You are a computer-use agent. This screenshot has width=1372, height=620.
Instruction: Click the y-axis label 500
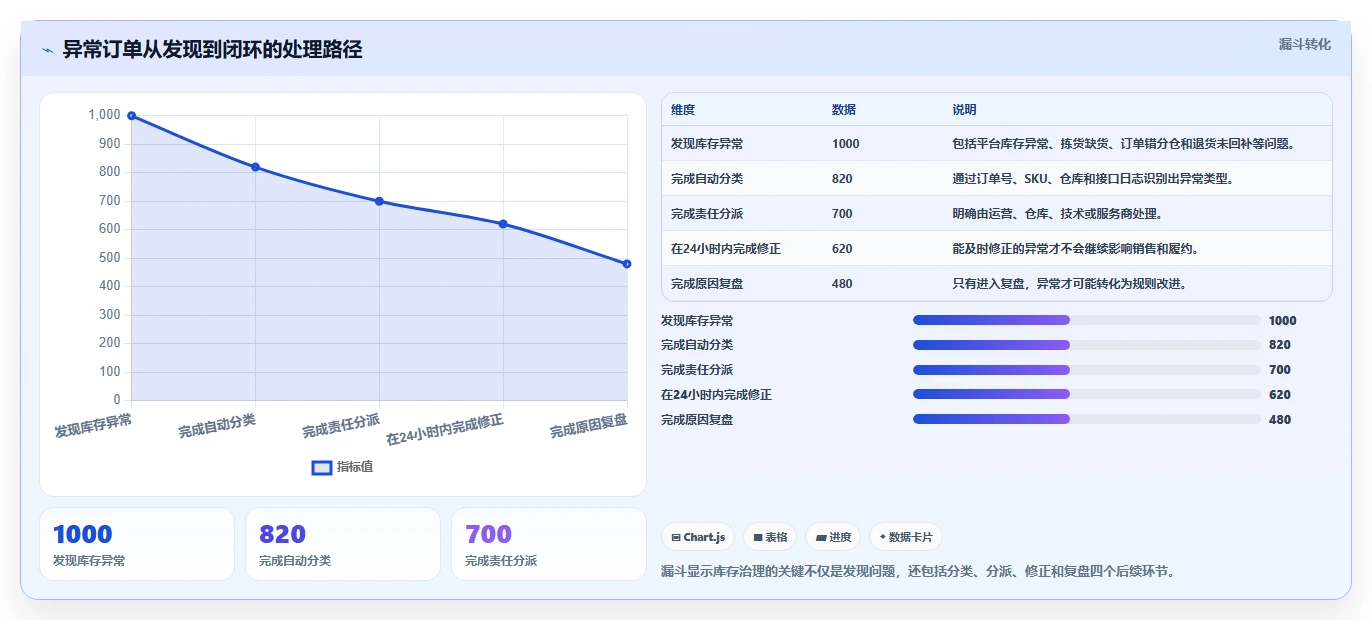(110, 258)
